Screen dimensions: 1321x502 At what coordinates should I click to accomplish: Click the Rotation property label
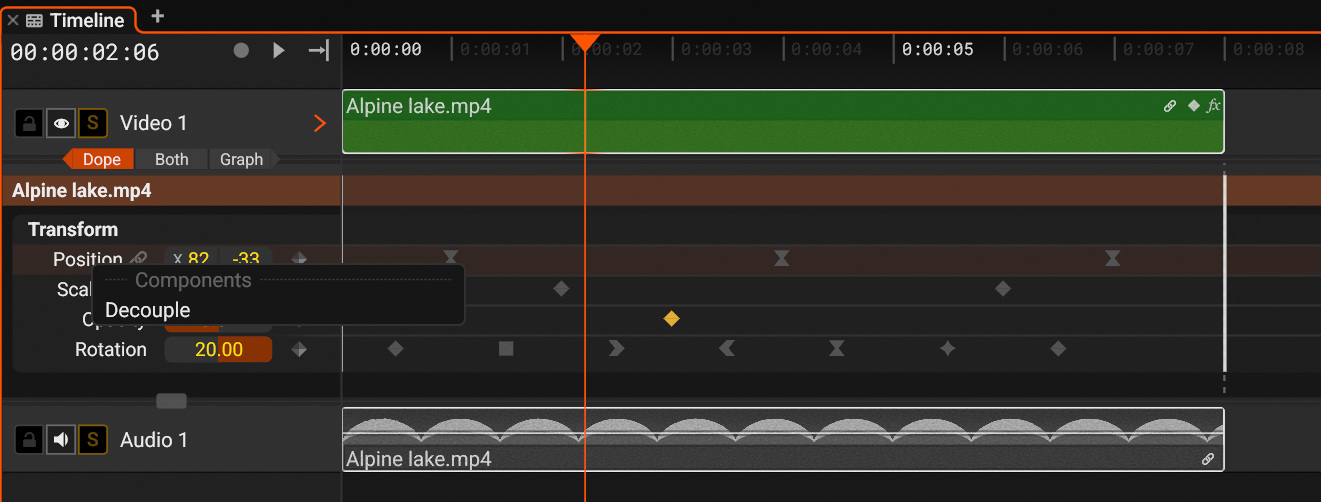(111, 349)
